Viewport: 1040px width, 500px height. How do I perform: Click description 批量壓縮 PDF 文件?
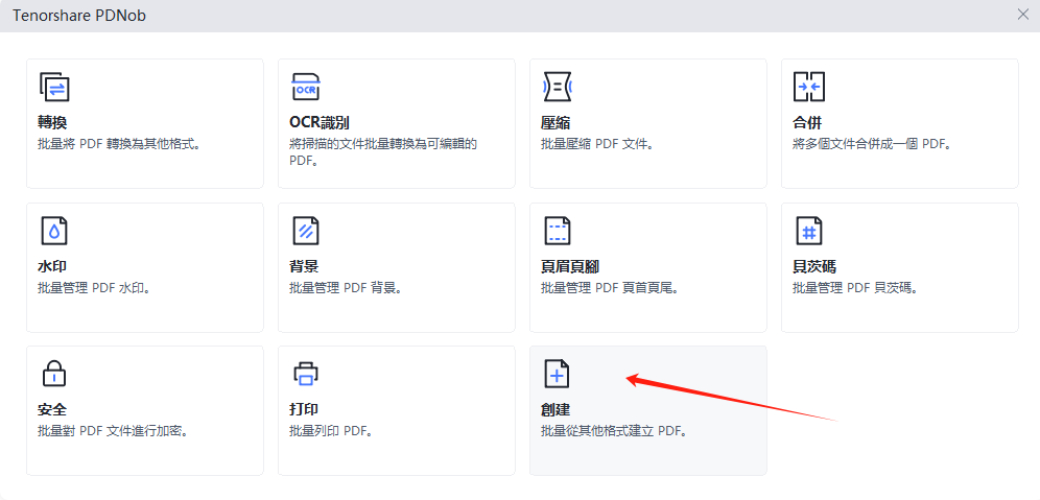(598, 144)
